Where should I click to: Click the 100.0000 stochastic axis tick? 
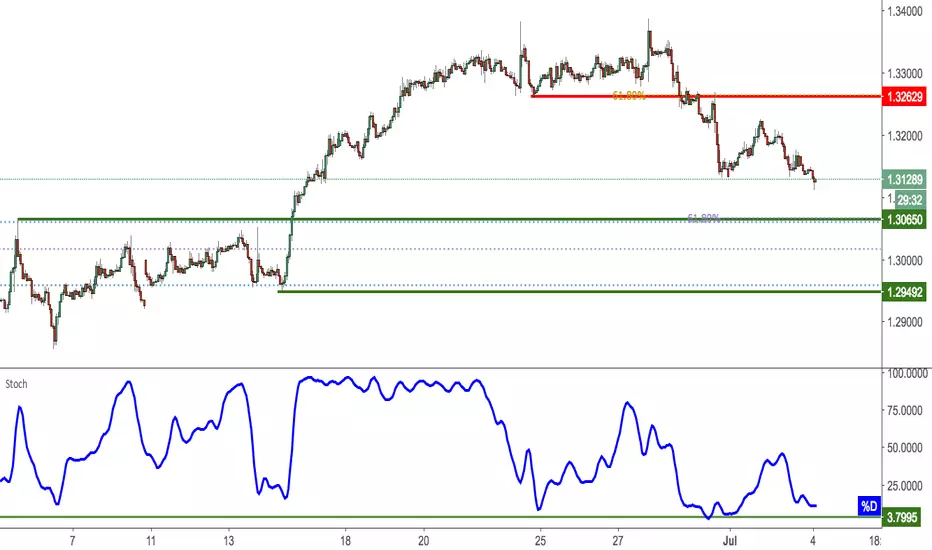tap(907, 373)
